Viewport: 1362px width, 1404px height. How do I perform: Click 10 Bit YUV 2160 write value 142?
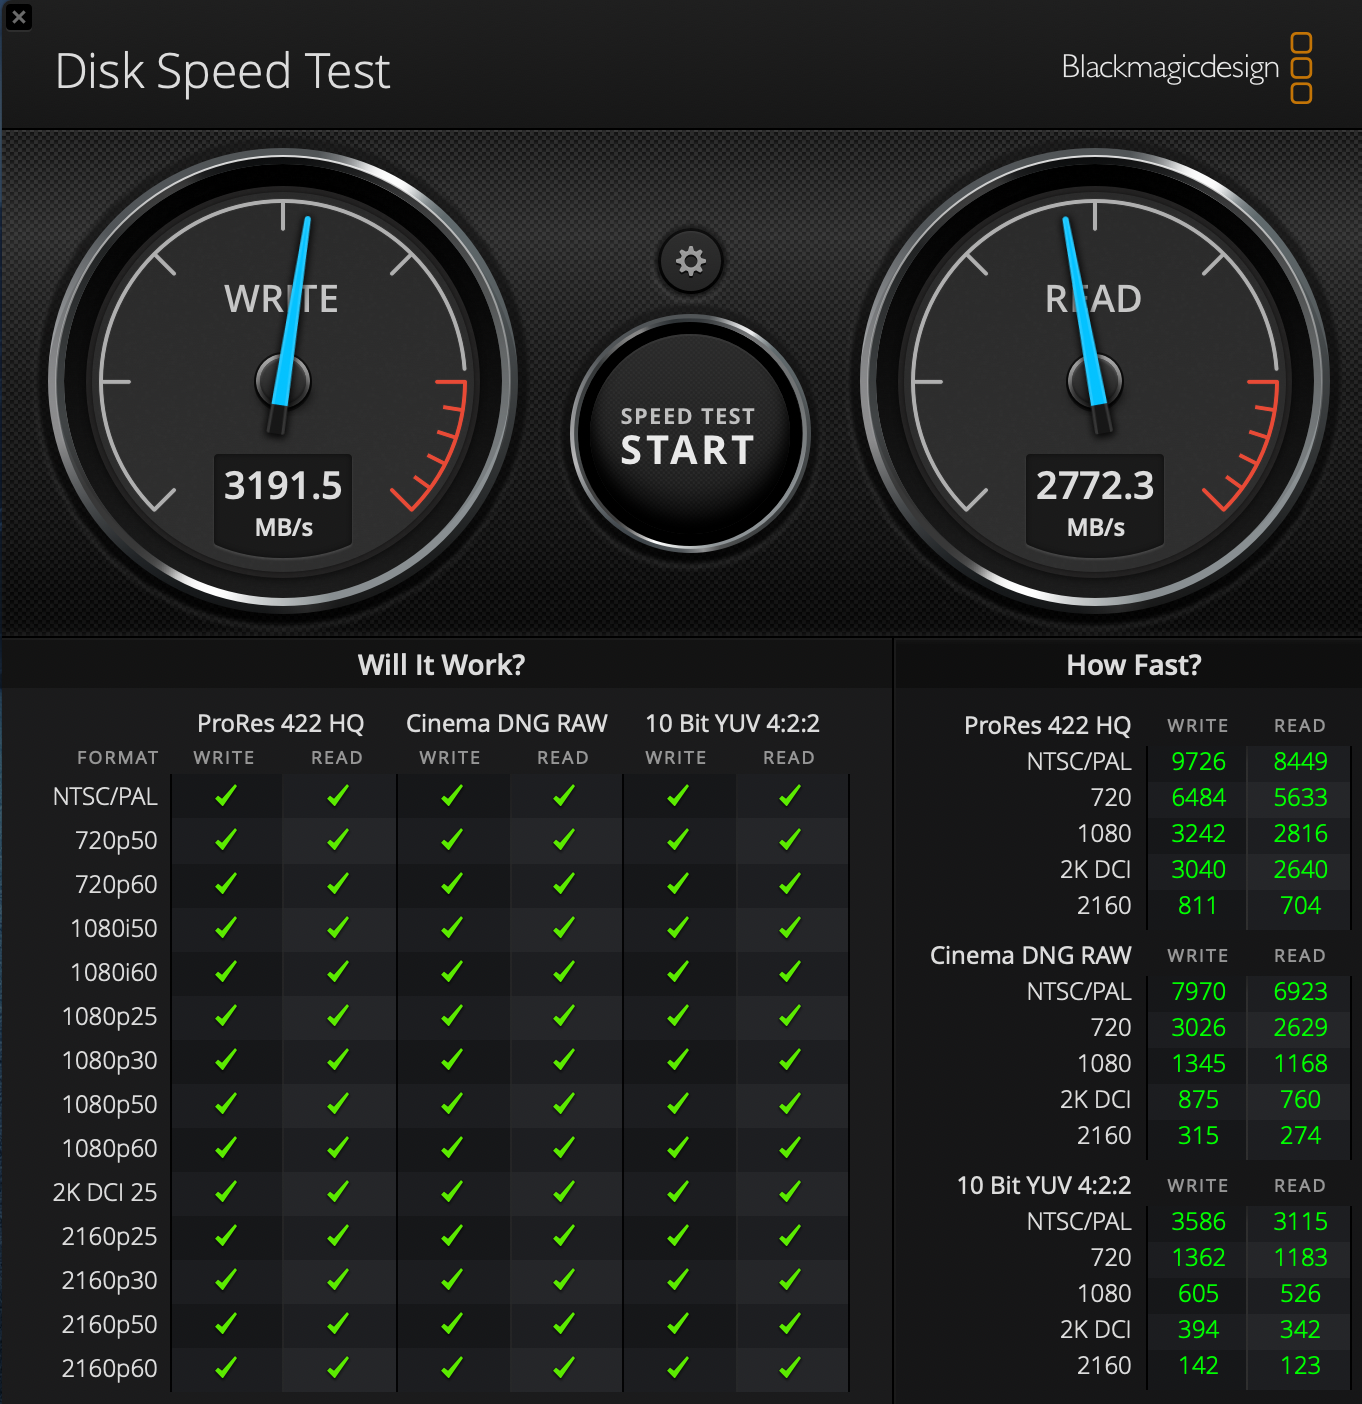(1198, 1366)
